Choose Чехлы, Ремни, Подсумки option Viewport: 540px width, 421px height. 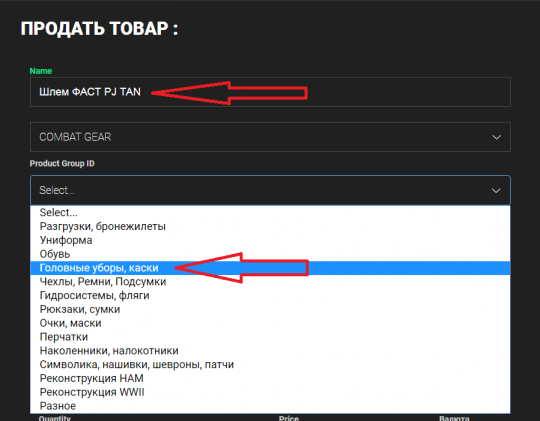coord(270,282)
